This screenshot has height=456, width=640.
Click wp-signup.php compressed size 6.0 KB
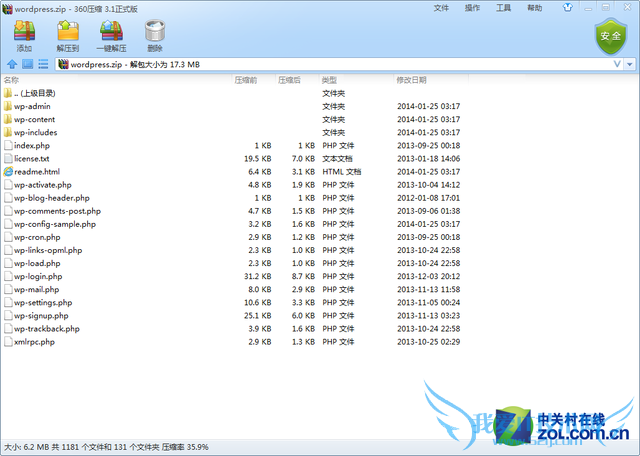(x=303, y=316)
